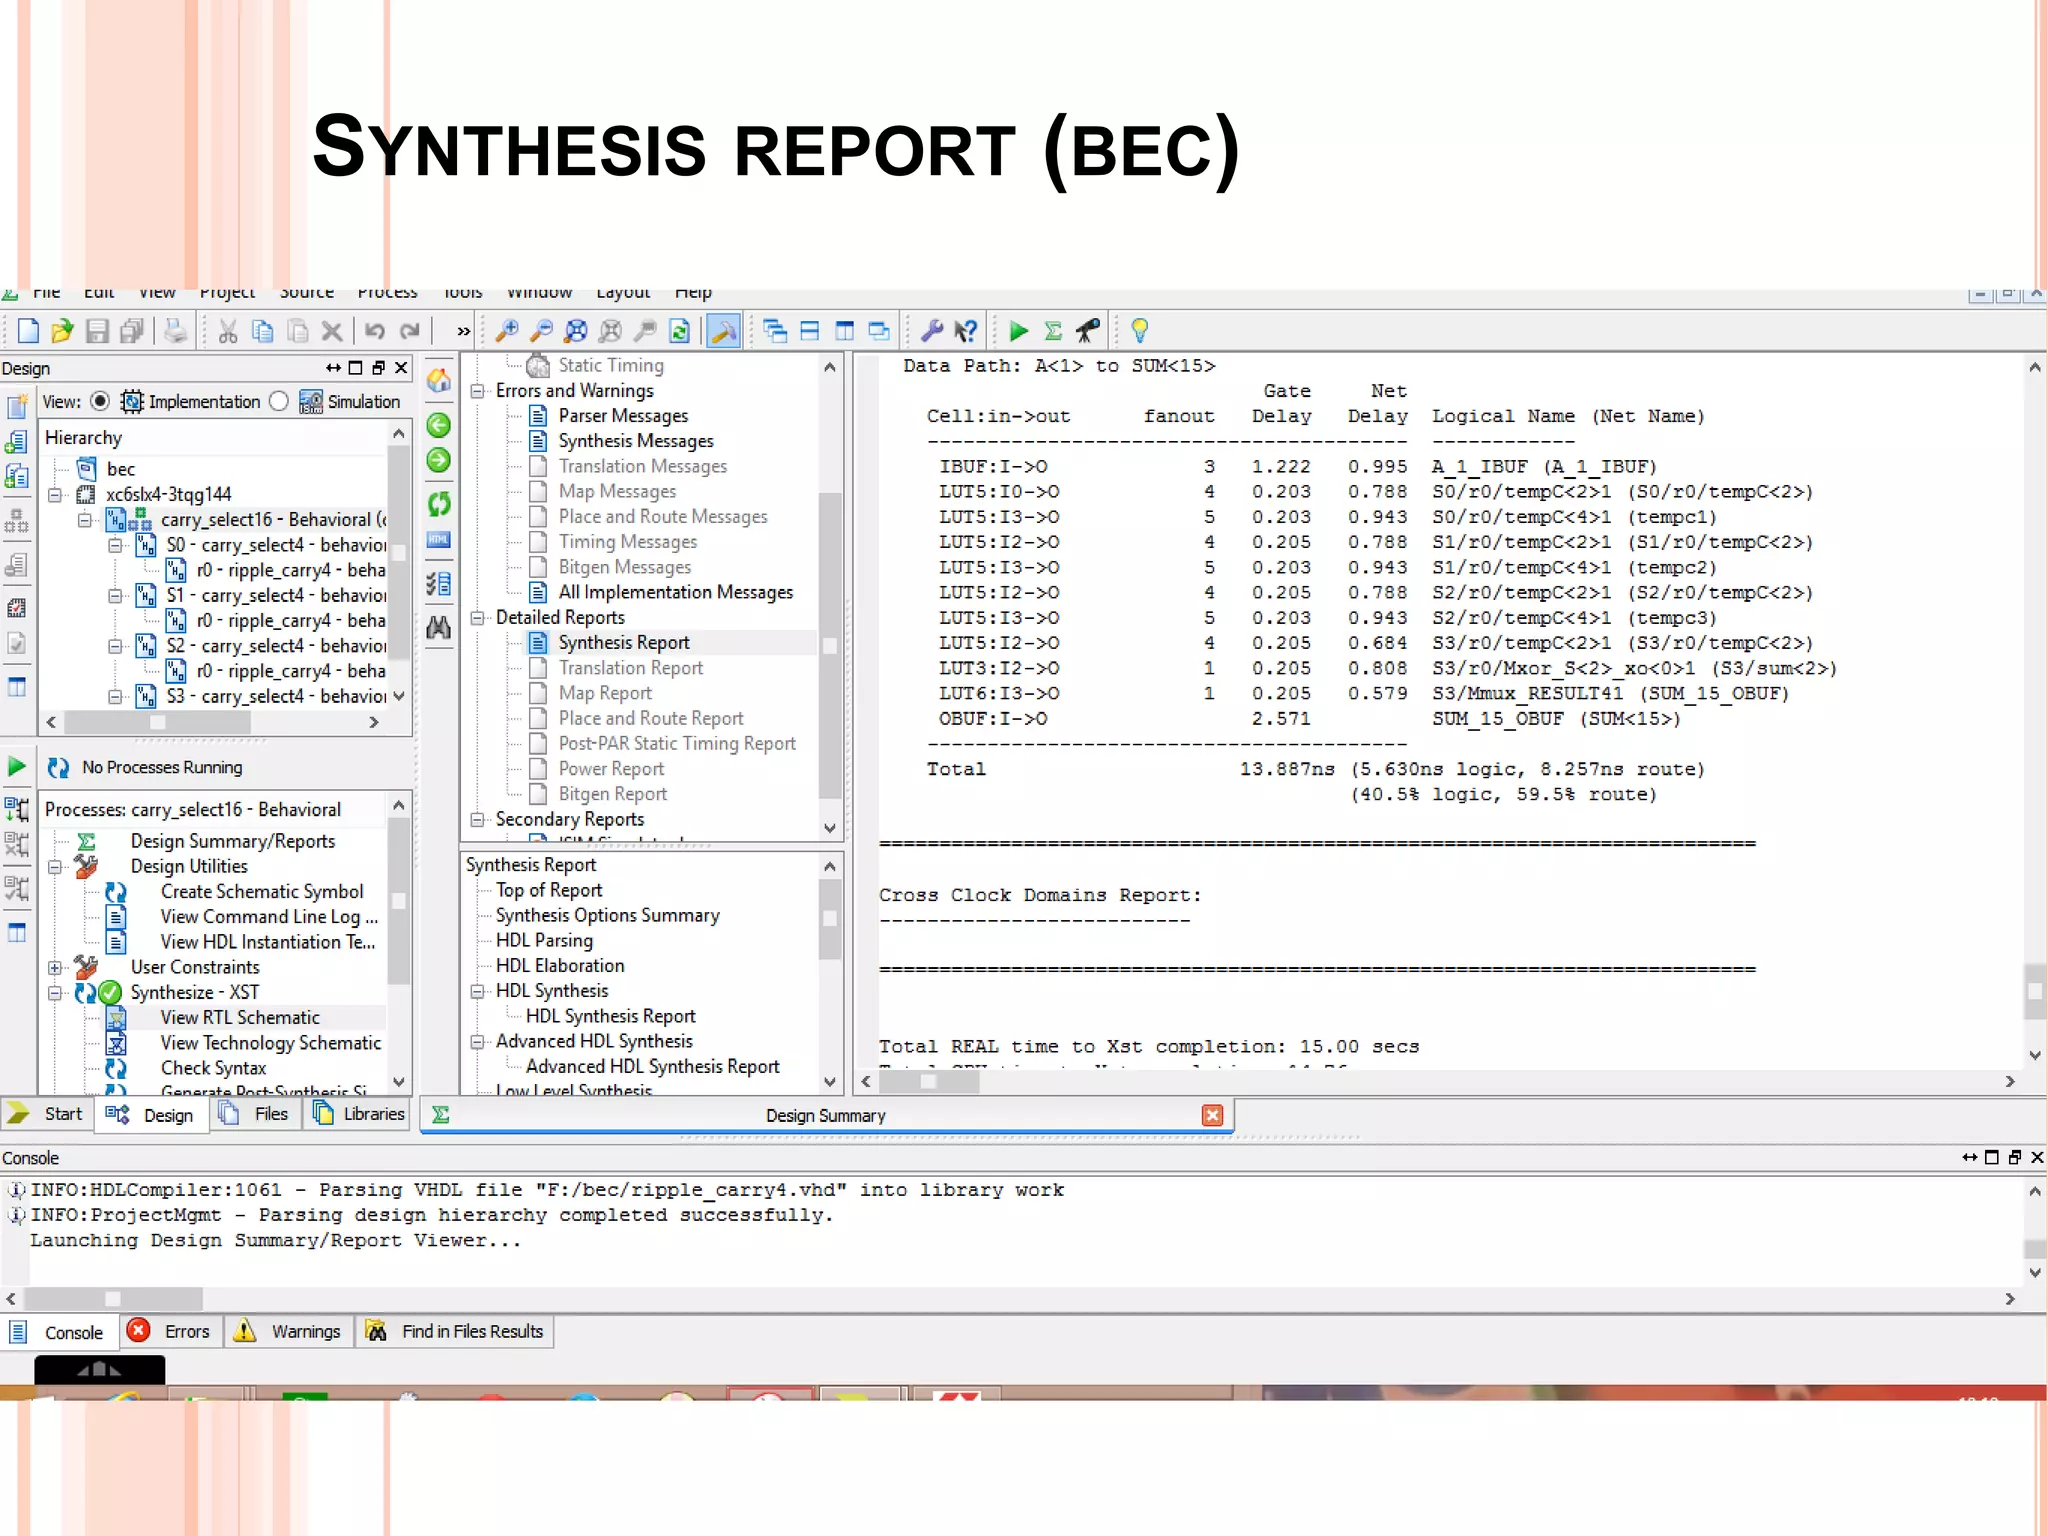Click the Copy toolbar icon
Screen dimensions: 2048x1536
pyautogui.click(x=263, y=331)
